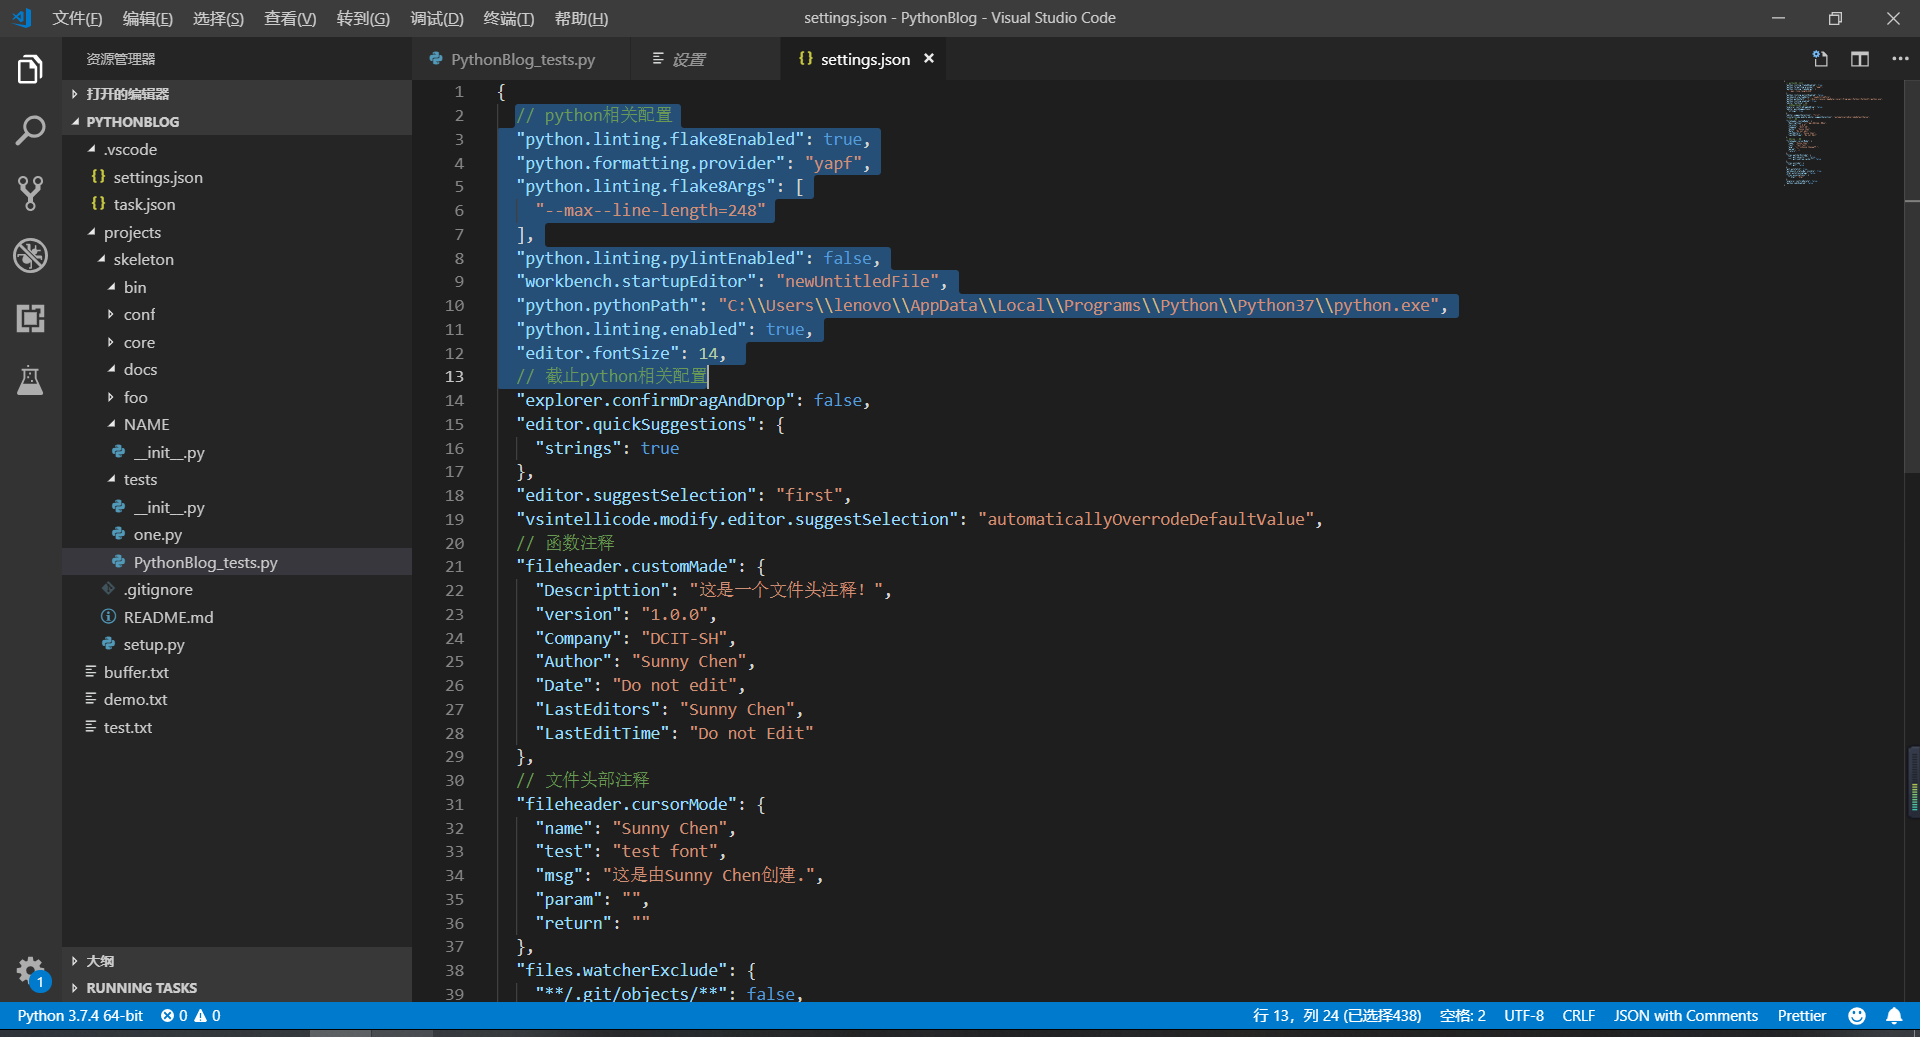Close the settings.json tab
Viewport: 1920px width, 1037px height.
929,59
